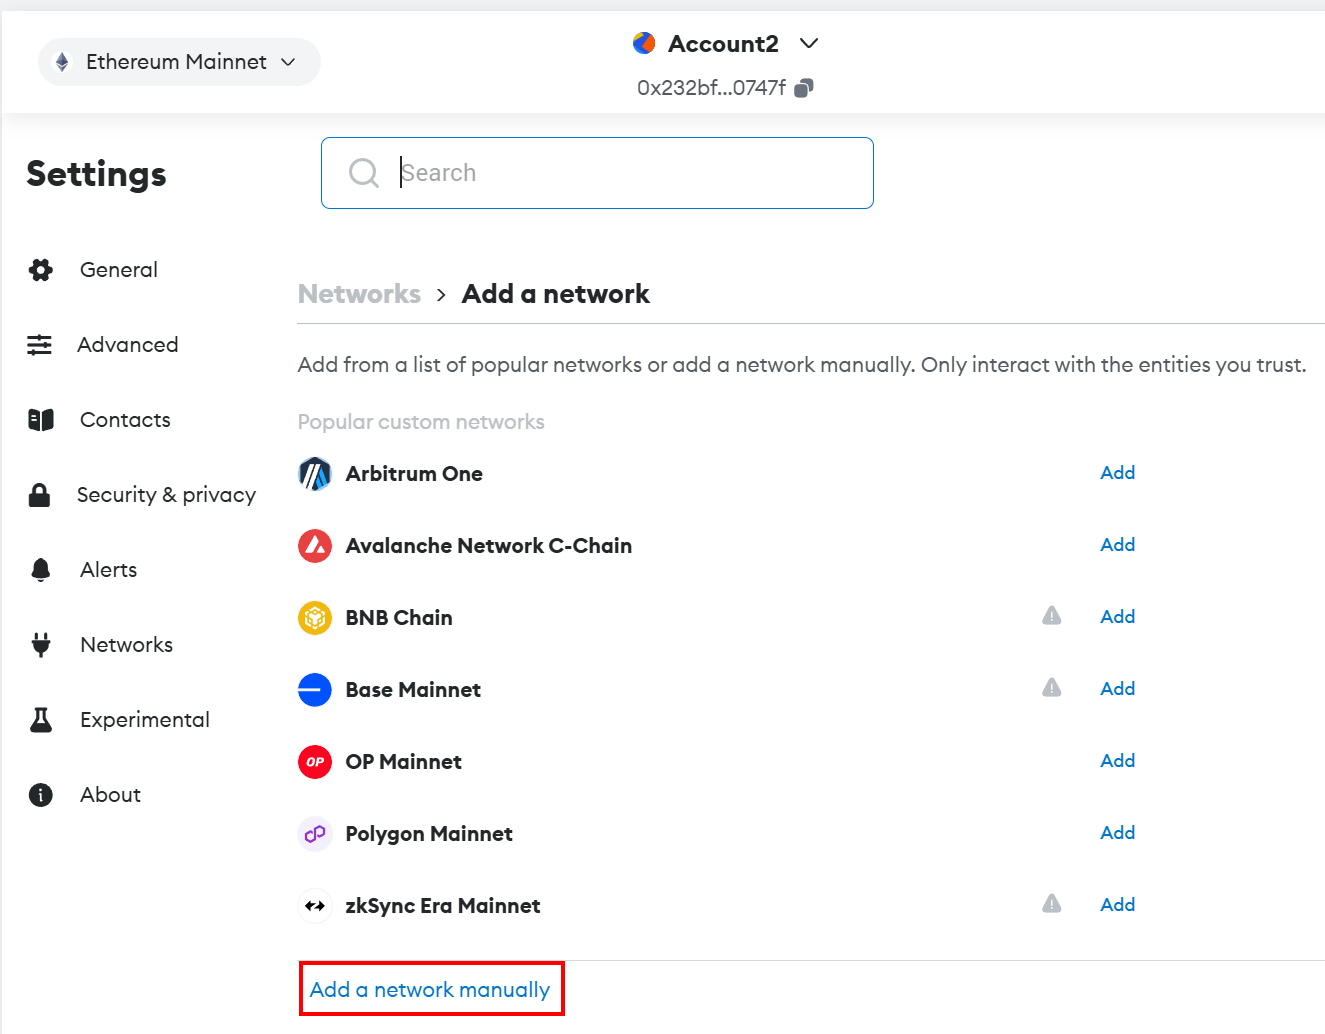Add zkSync Era Mainnet network
1325x1034 pixels.
click(x=1117, y=905)
